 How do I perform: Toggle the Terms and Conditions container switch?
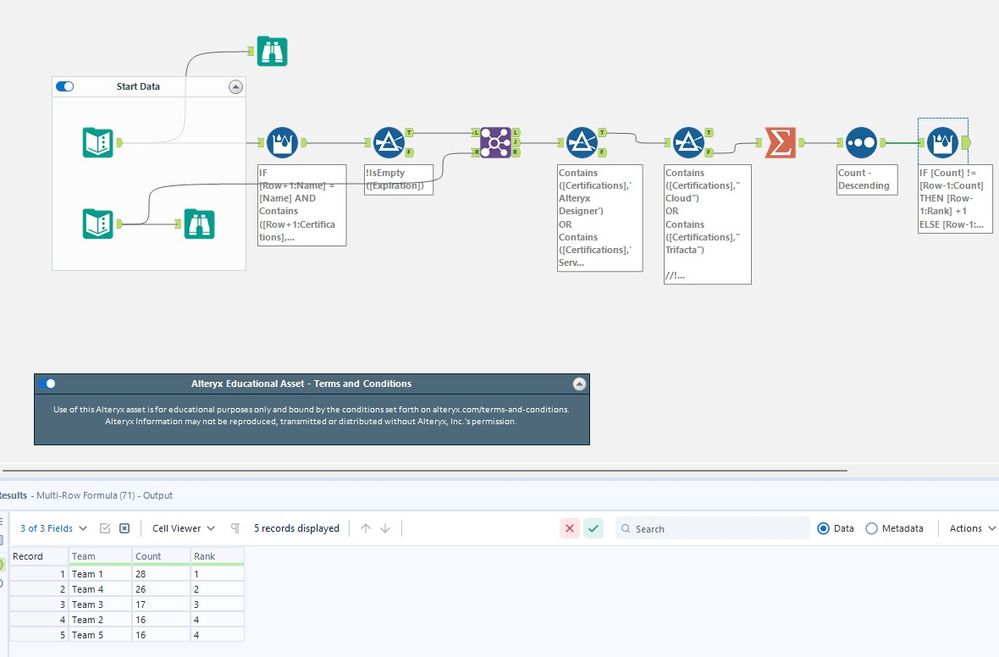pos(47,384)
